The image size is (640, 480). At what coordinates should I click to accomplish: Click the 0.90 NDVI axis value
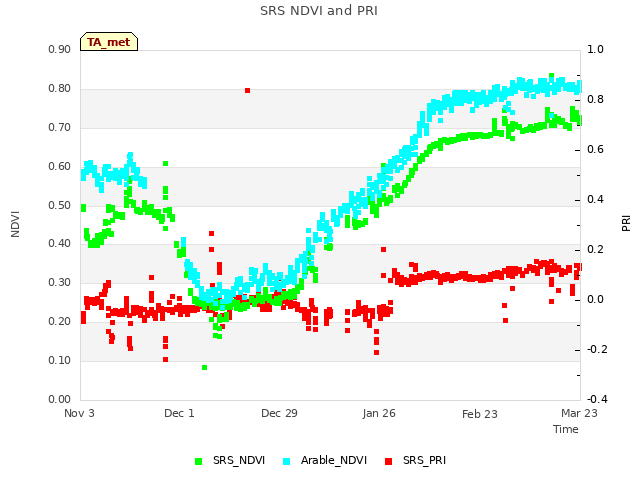click(60, 49)
